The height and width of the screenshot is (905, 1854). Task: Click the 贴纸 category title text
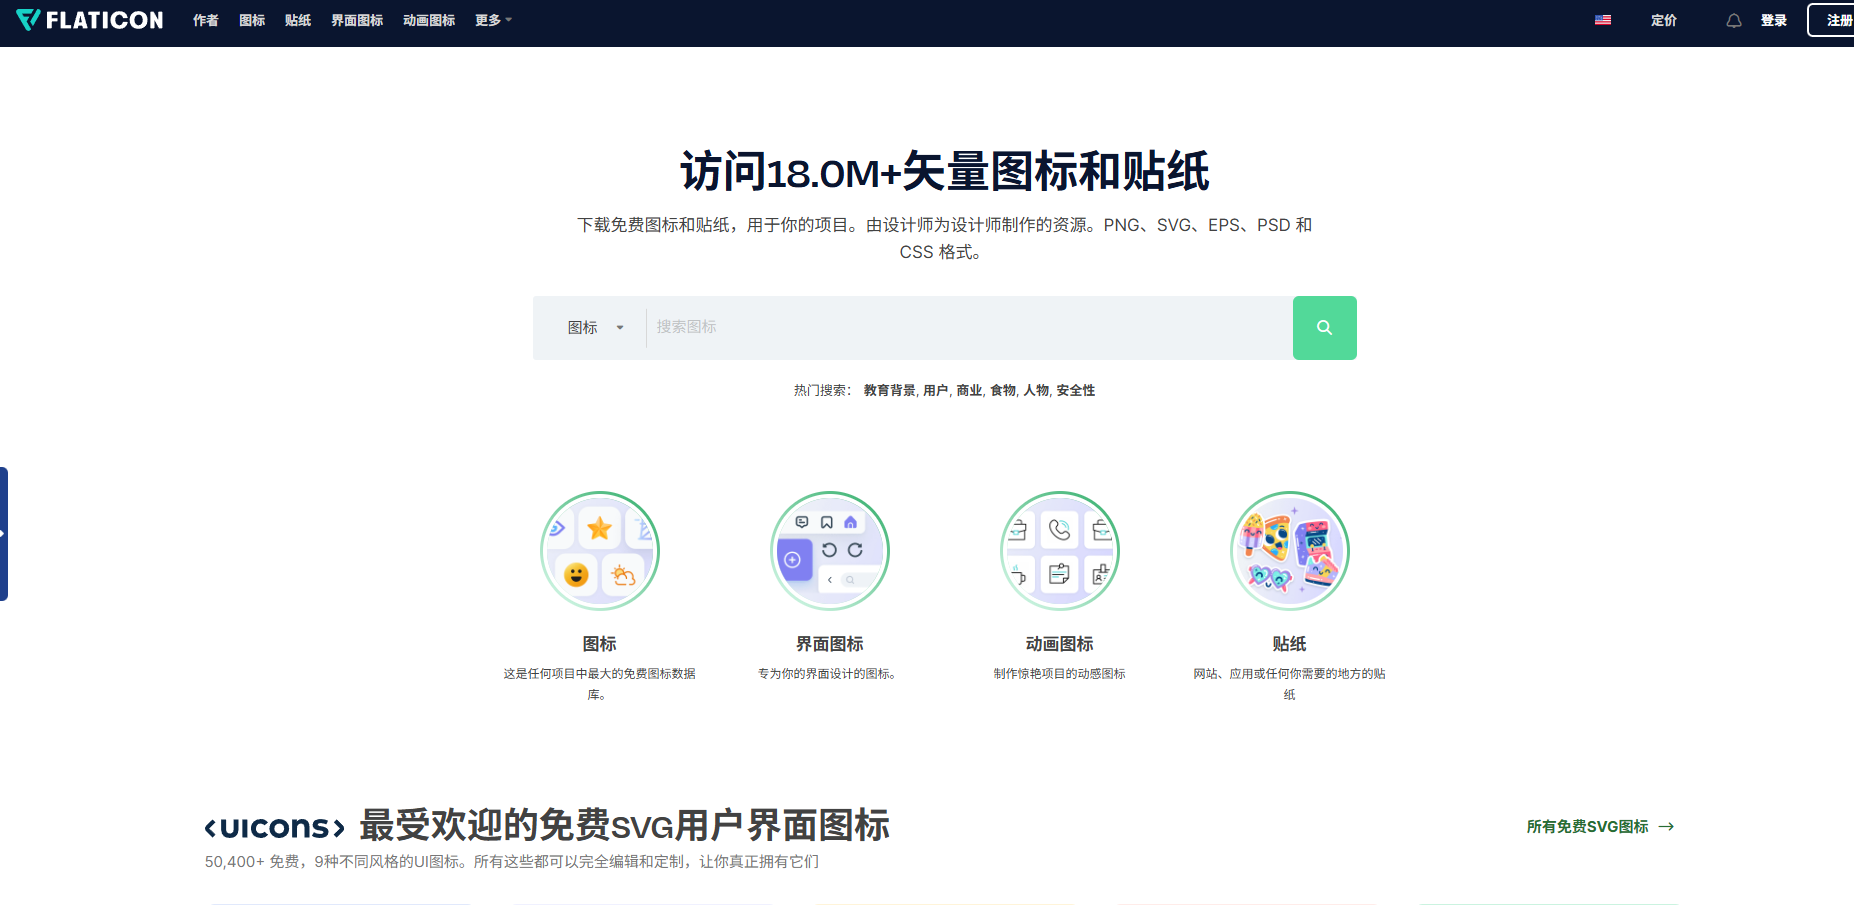click(x=1290, y=644)
